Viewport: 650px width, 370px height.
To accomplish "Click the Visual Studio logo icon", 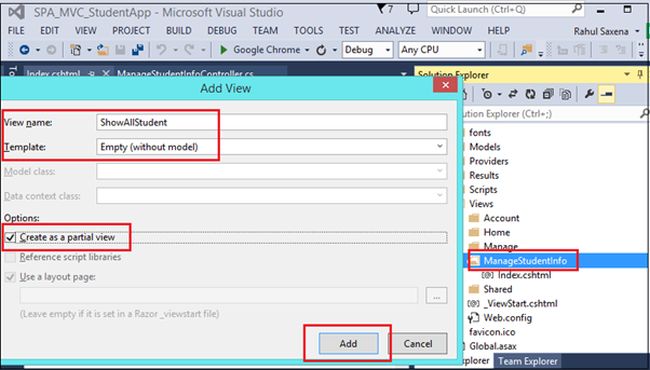I will pos(16,12).
